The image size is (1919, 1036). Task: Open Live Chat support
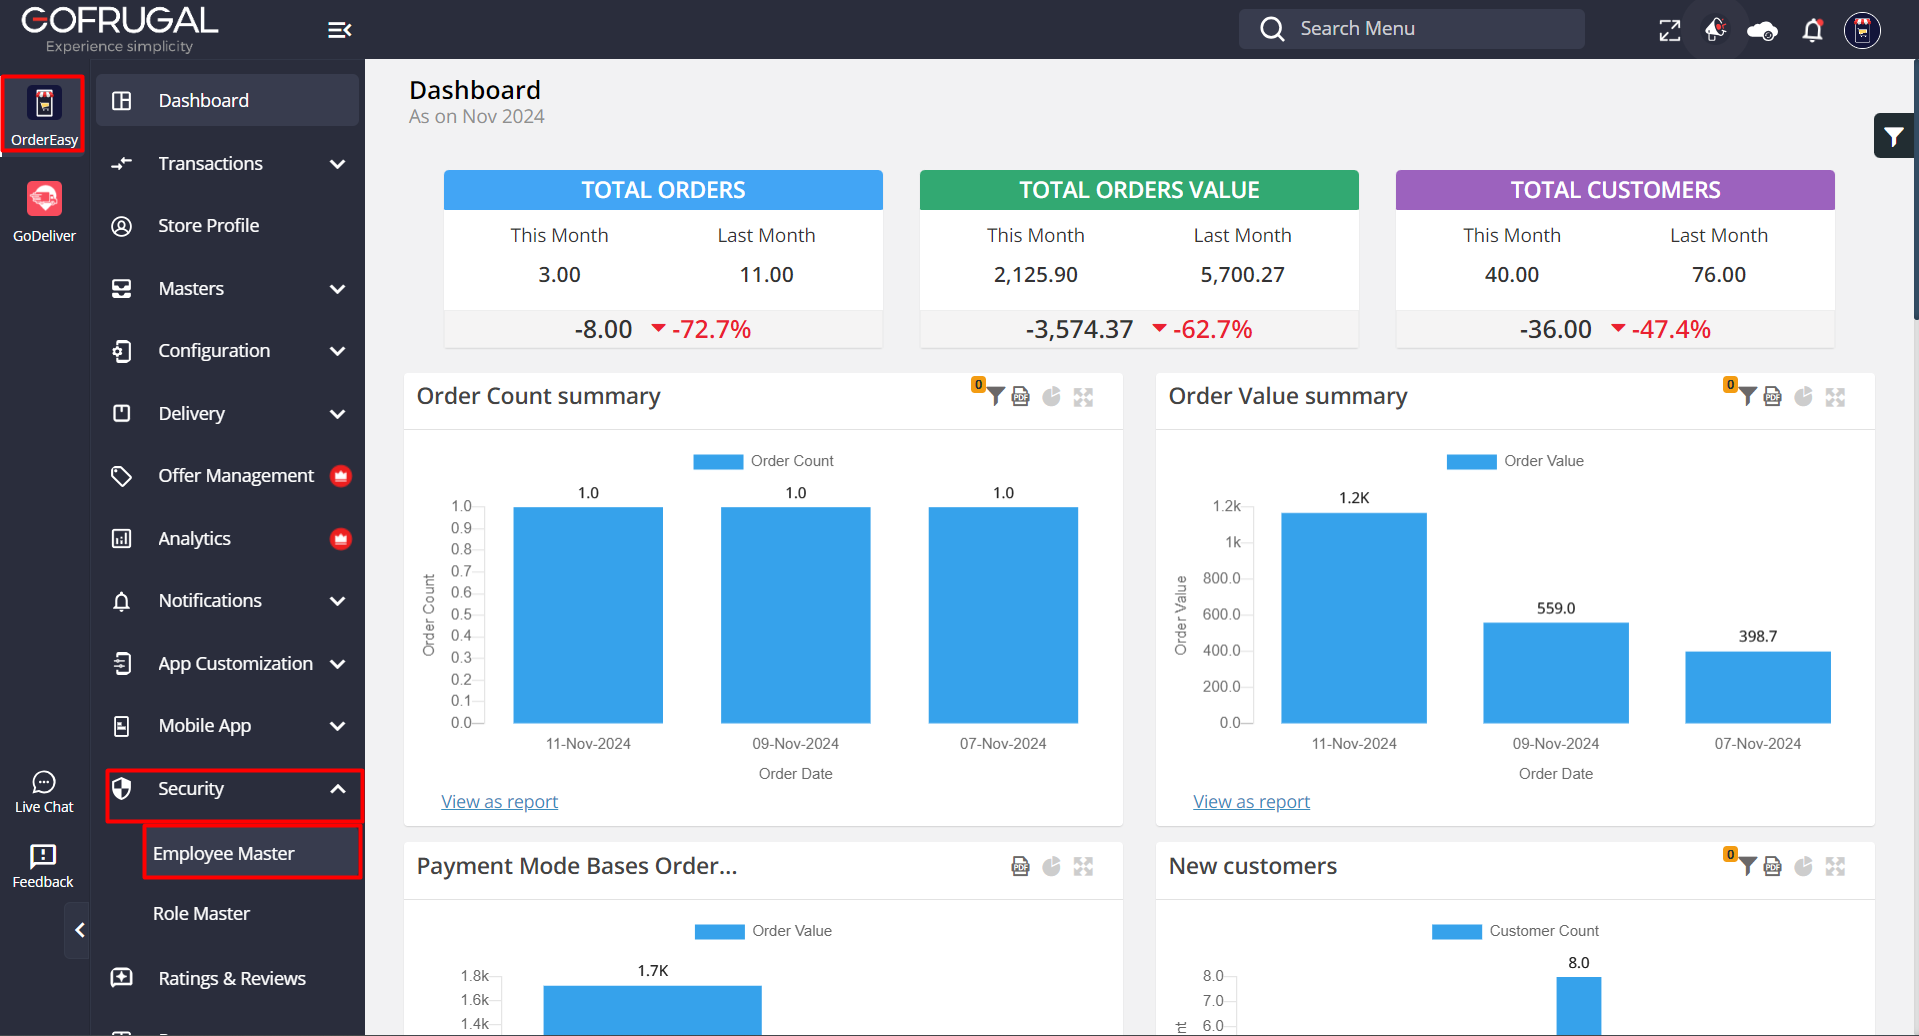44,792
